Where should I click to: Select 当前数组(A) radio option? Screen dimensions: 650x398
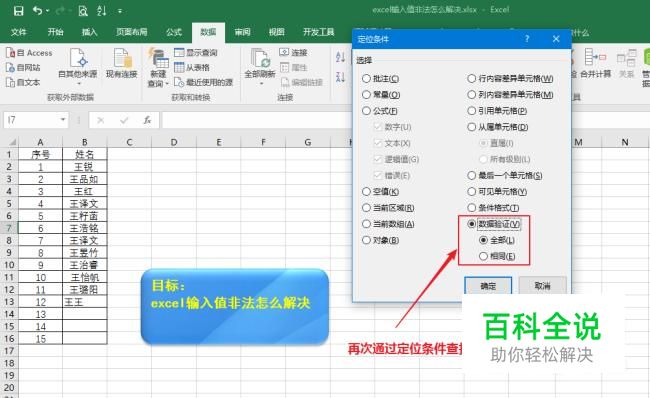pos(388,224)
